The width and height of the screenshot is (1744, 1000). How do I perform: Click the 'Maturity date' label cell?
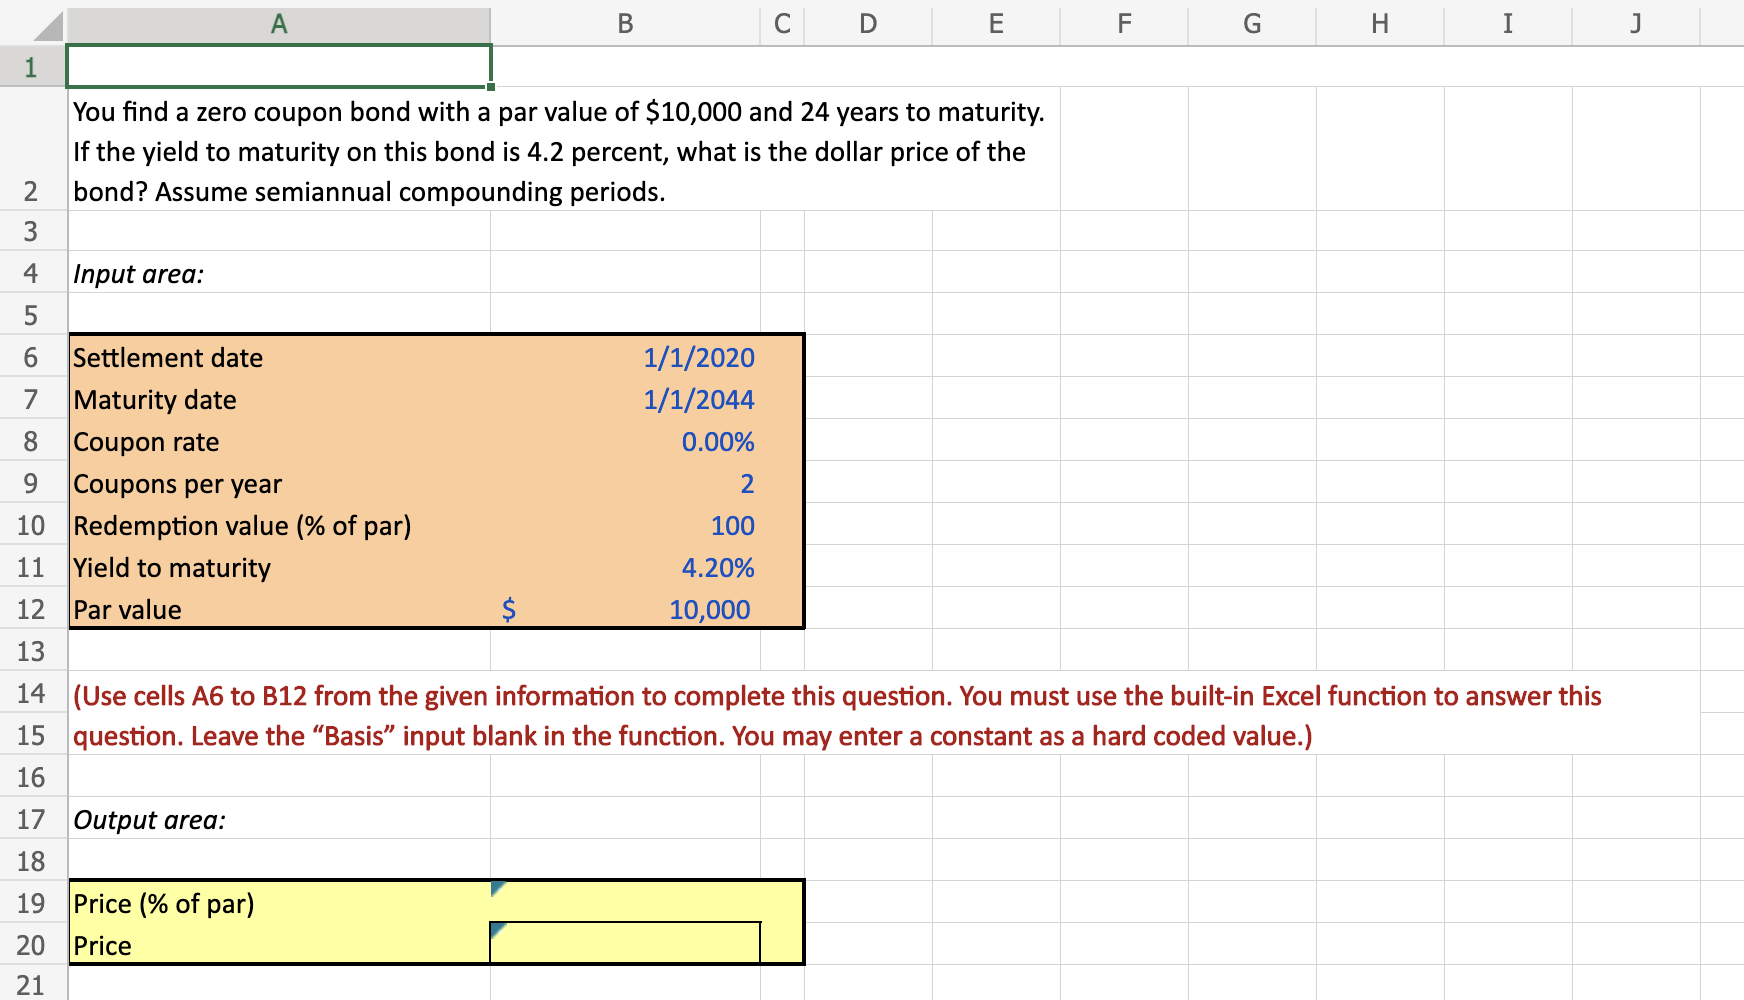(x=280, y=399)
